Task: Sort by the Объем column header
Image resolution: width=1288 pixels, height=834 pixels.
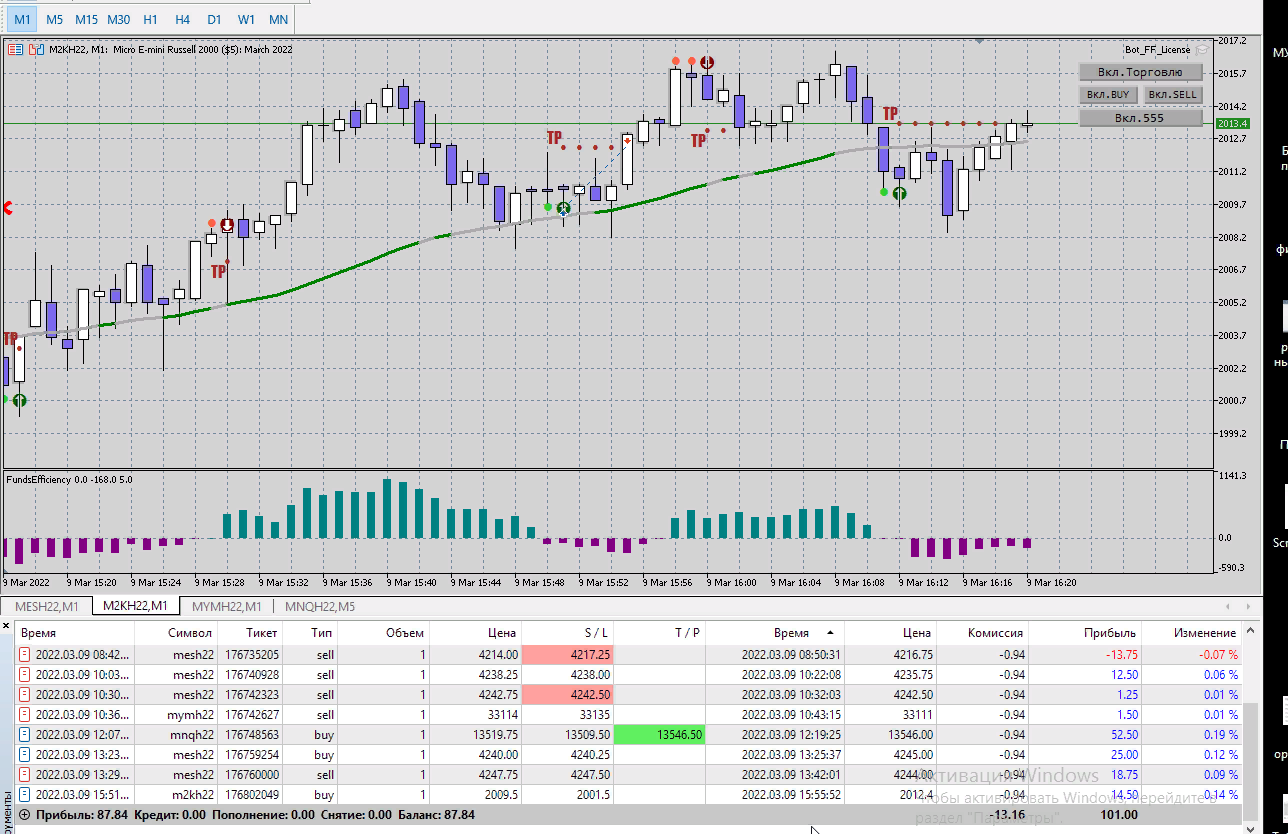Action: pos(384,633)
